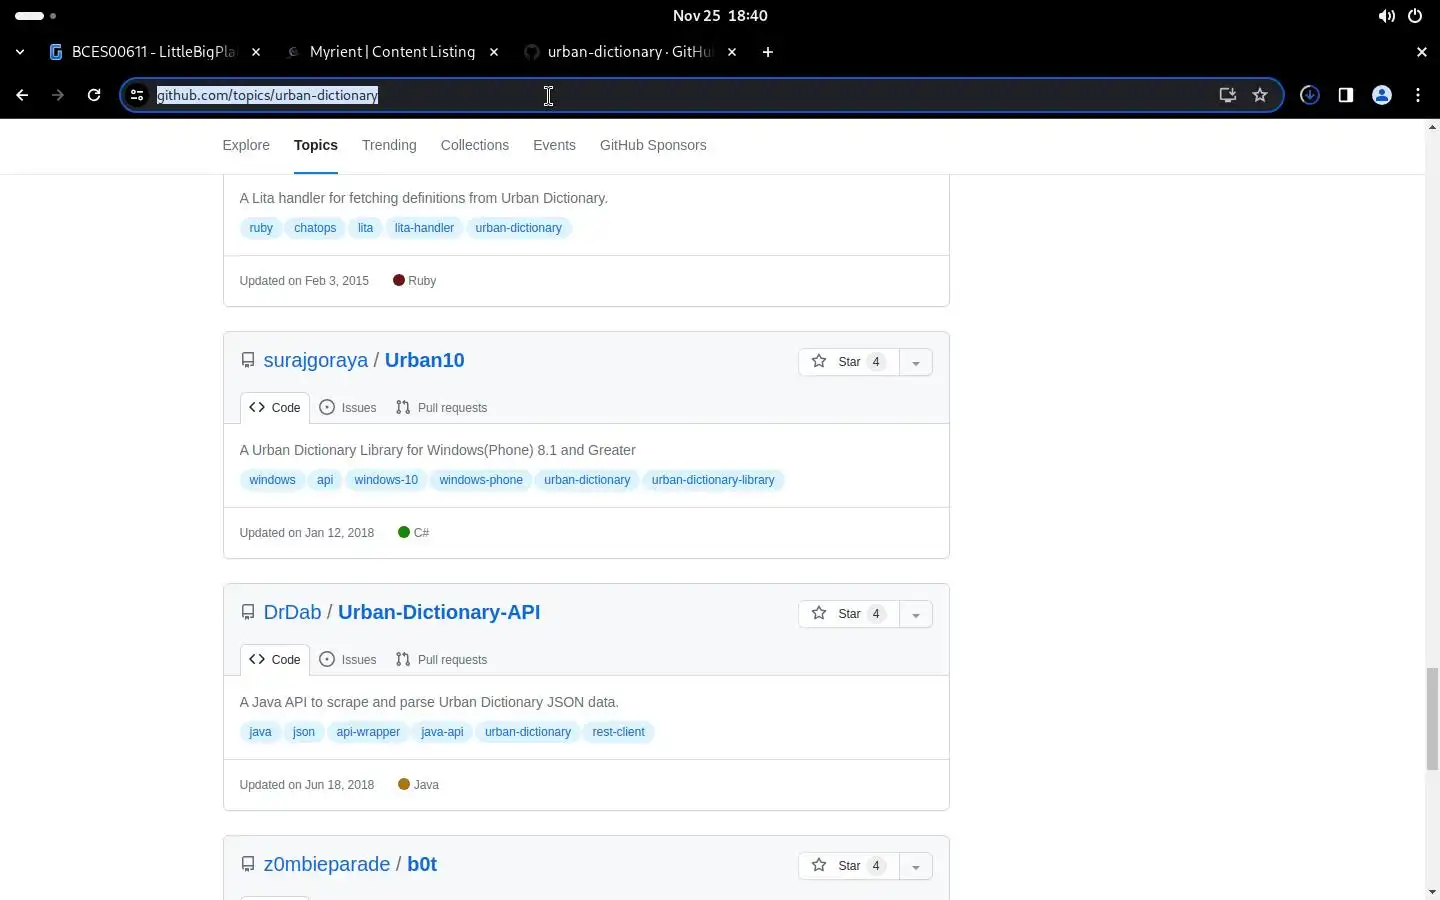The image size is (1440, 900).
Task: Open the Collections navigation item
Action: [475, 145]
